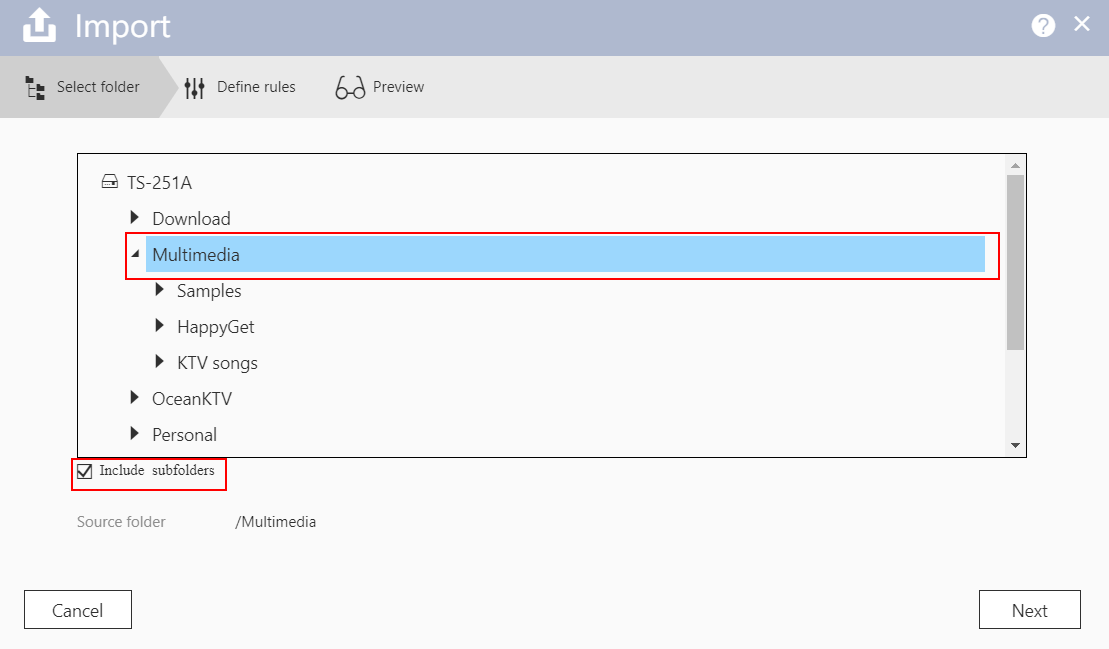
Task: Click the sliders icon beside Define rules
Action: click(x=195, y=88)
